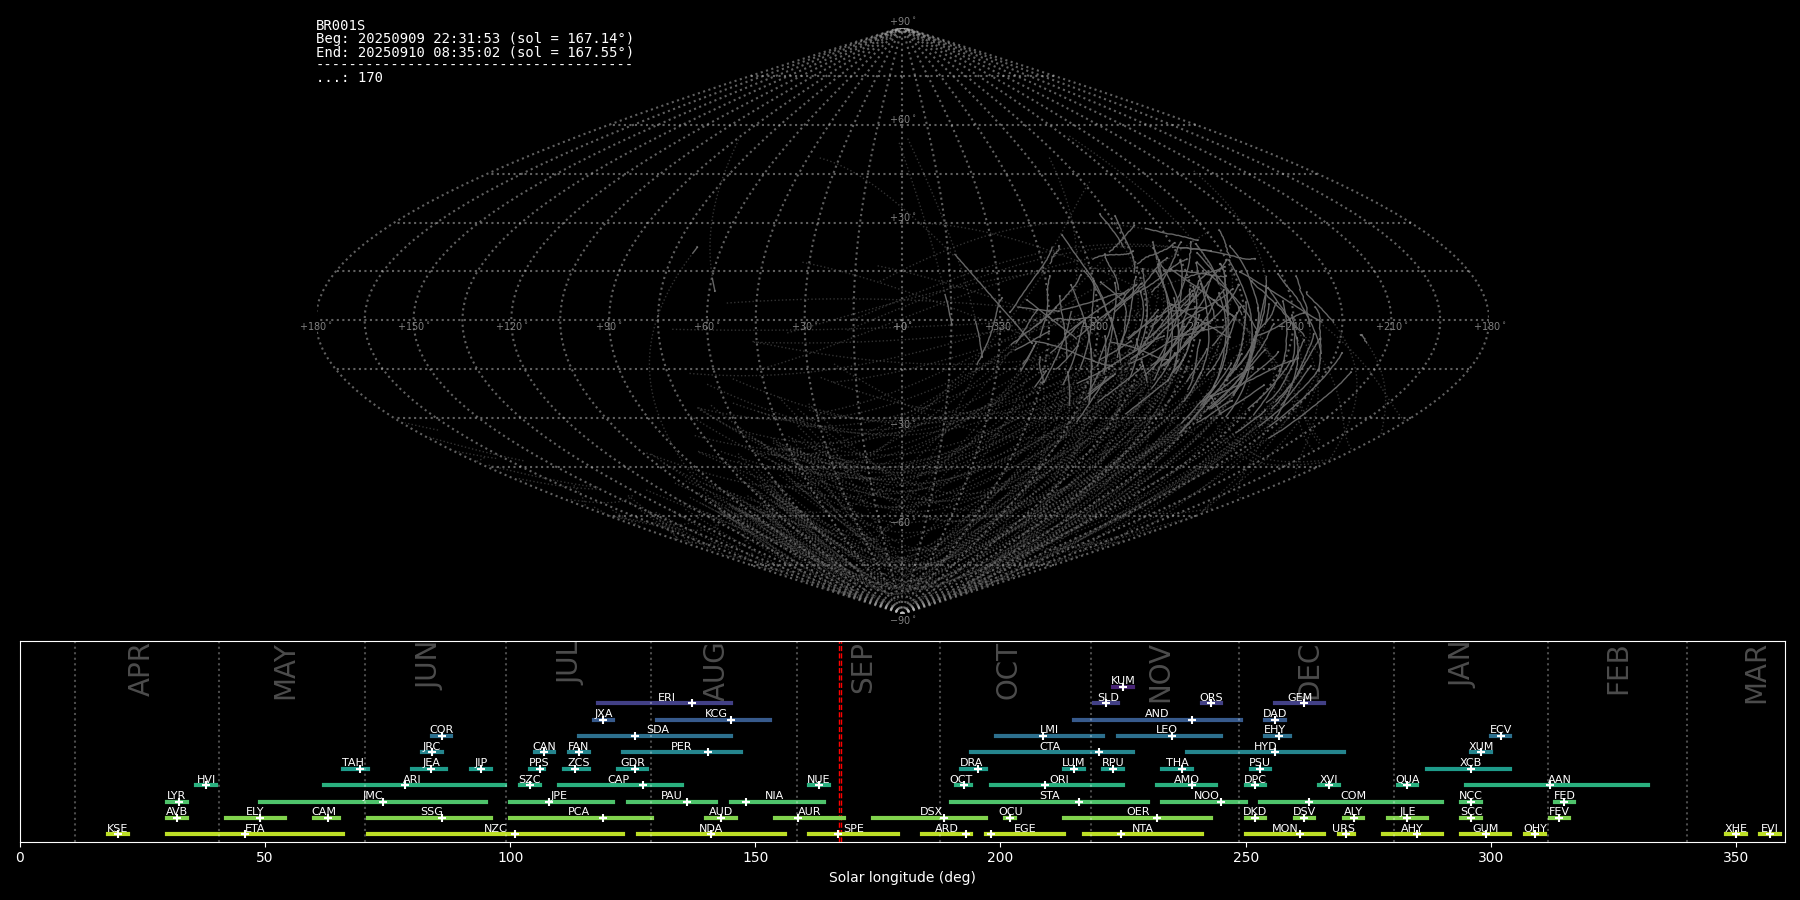The width and height of the screenshot is (1800, 900).
Task: Click the NDA shower bar
Action: tap(711, 834)
